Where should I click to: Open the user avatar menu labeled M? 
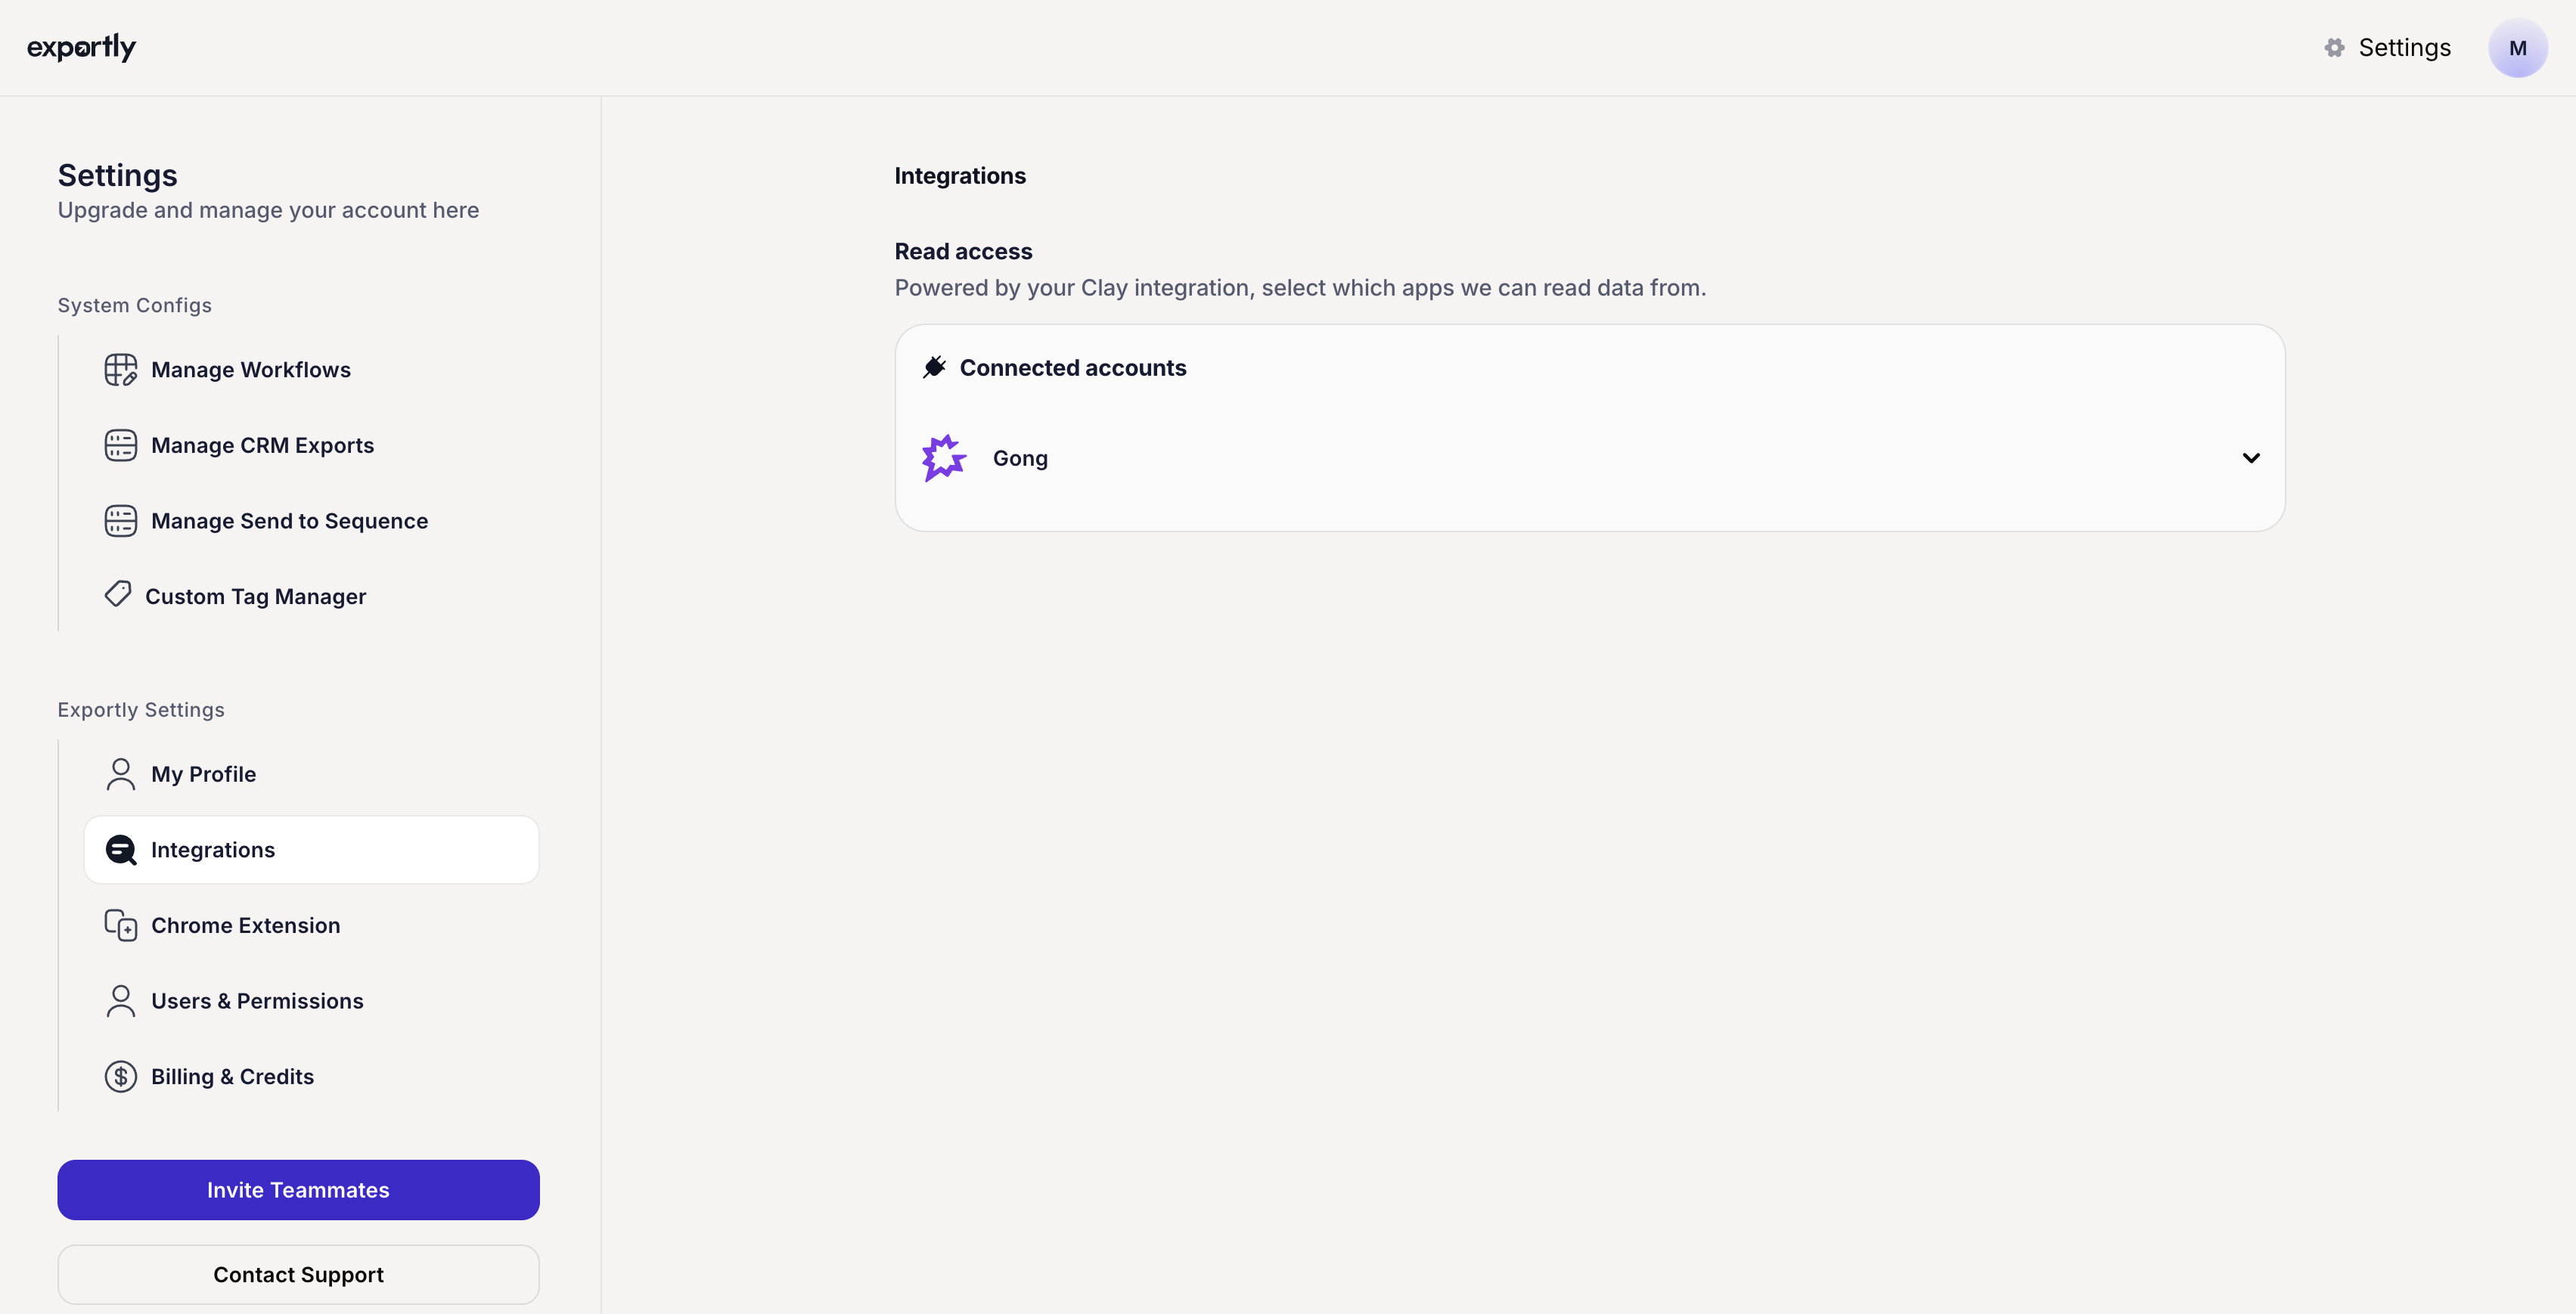point(2517,48)
